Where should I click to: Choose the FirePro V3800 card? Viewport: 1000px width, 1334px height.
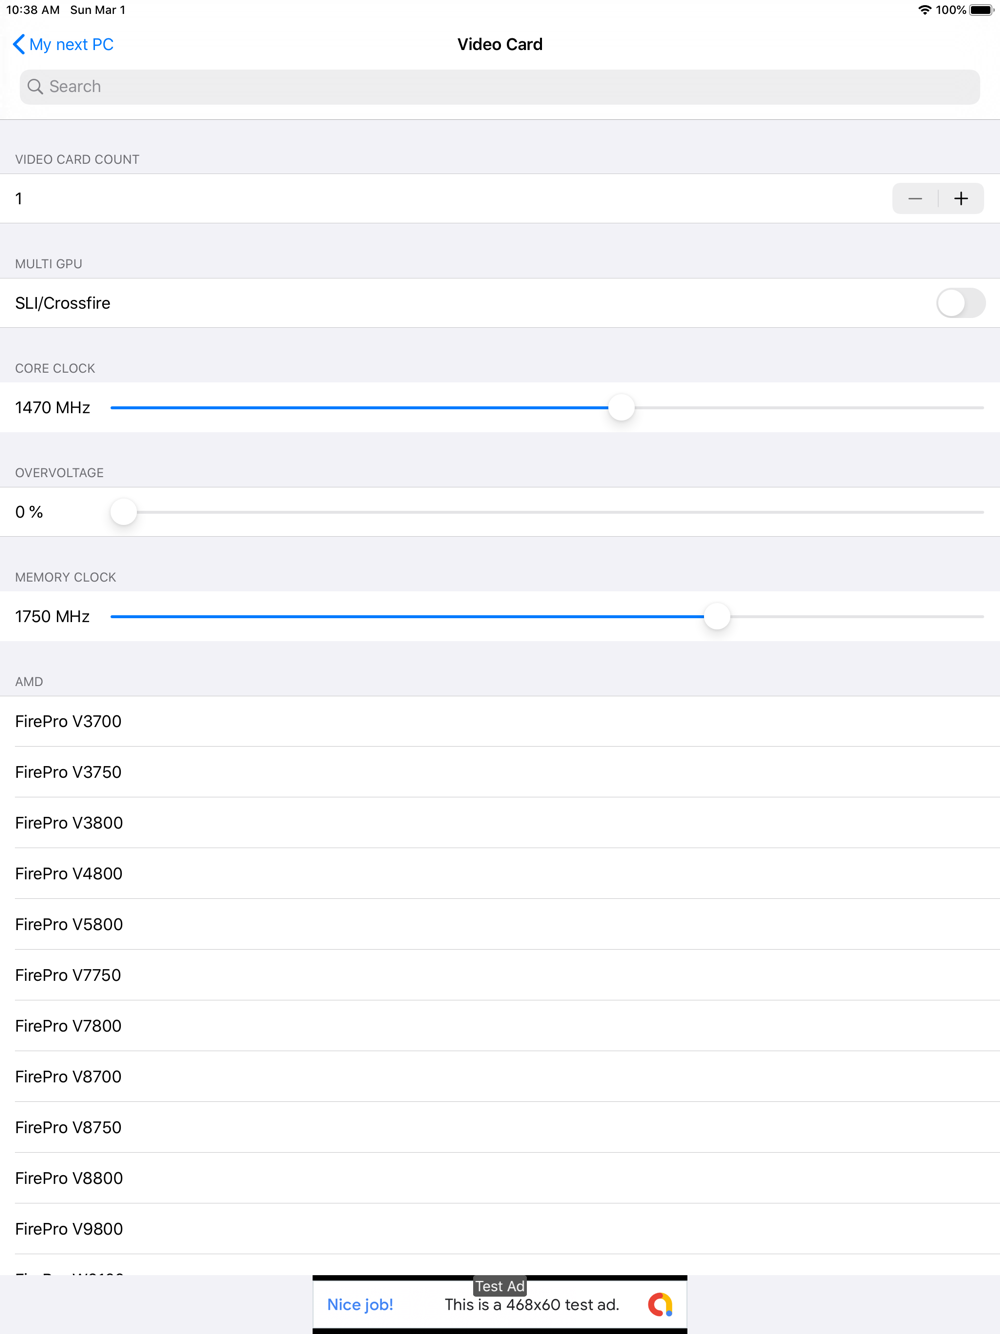point(500,823)
